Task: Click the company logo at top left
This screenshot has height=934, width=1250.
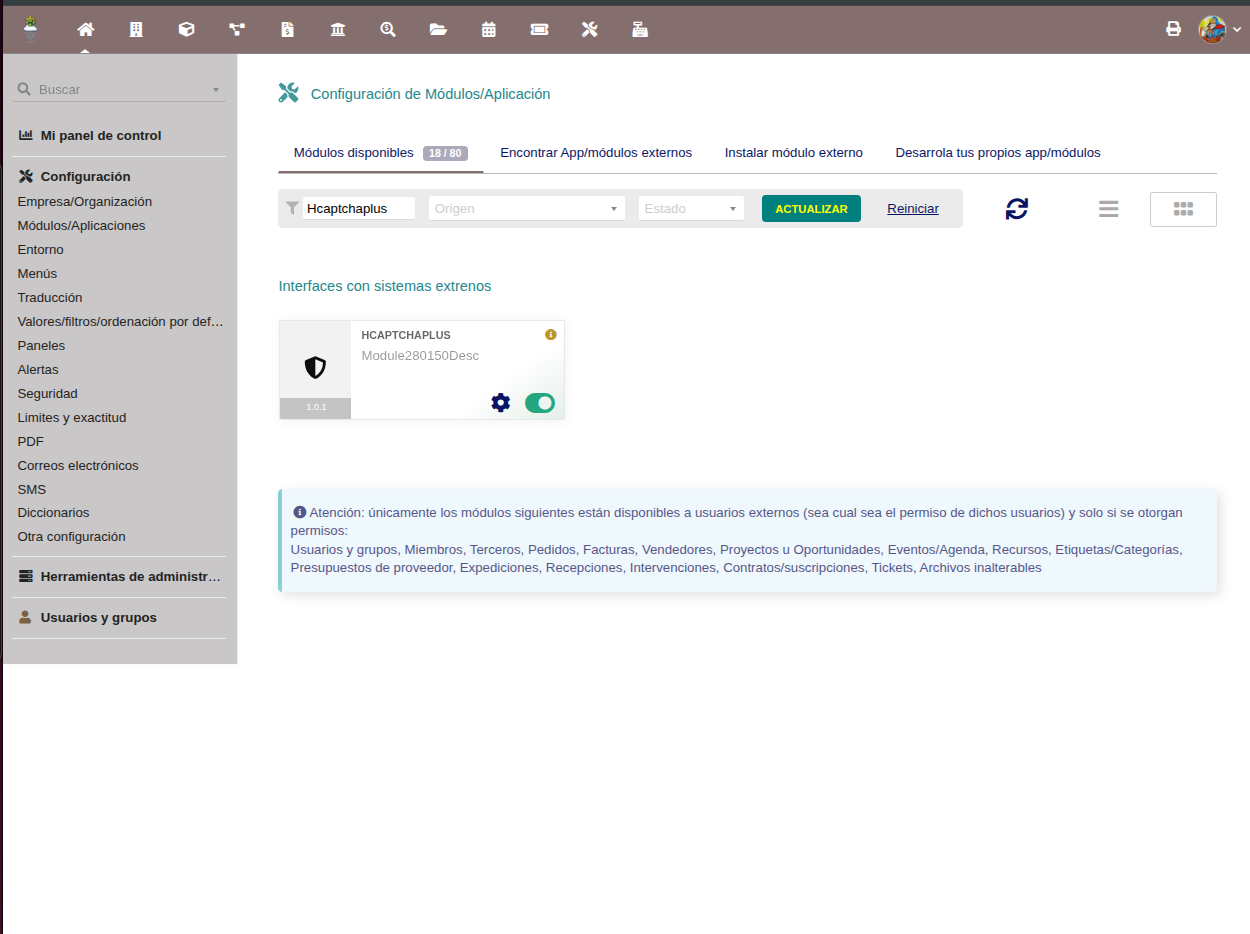Action: (x=31, y=29)
